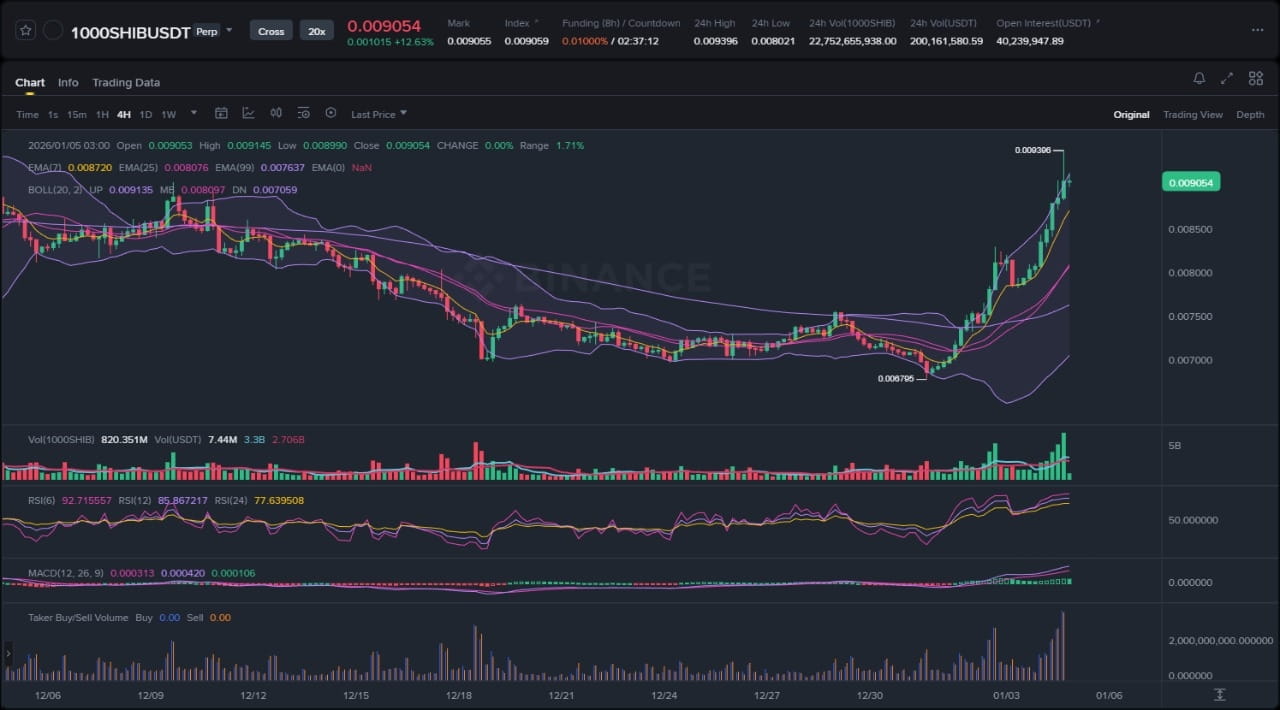The height and width of the screenshot is (710, 1280).
Task: Open the three-dot more options menu
Action: (x=1257, y=30)
